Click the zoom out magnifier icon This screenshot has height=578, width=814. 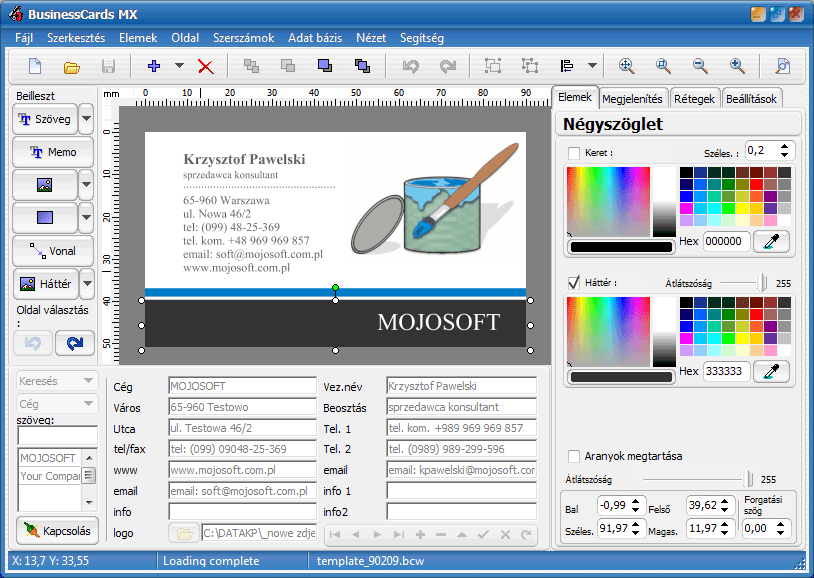pos(700,66)
